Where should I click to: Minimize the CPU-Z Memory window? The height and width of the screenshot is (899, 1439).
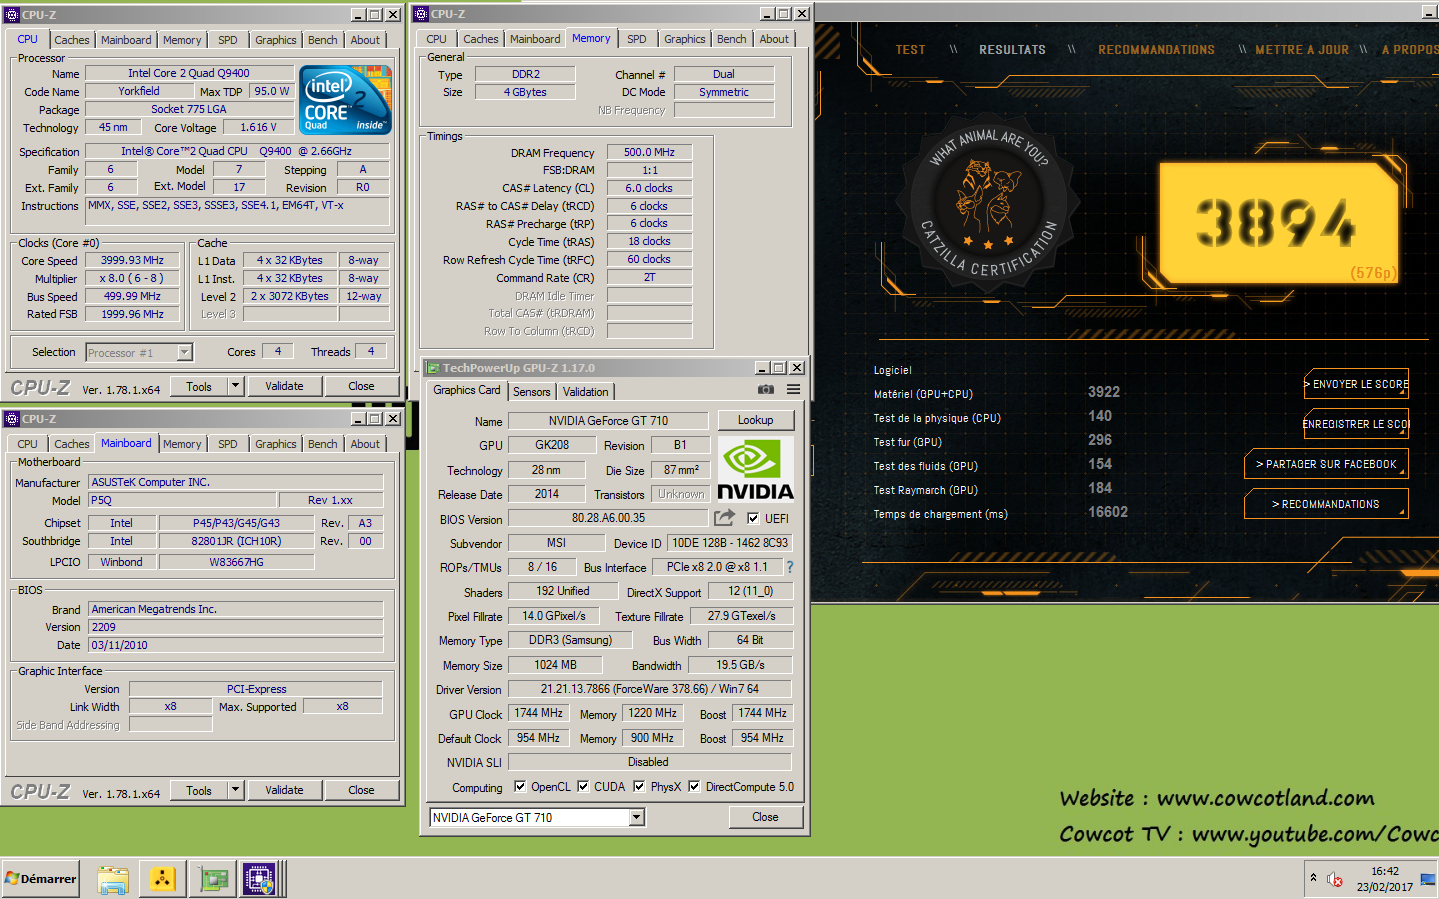[767, 14]
